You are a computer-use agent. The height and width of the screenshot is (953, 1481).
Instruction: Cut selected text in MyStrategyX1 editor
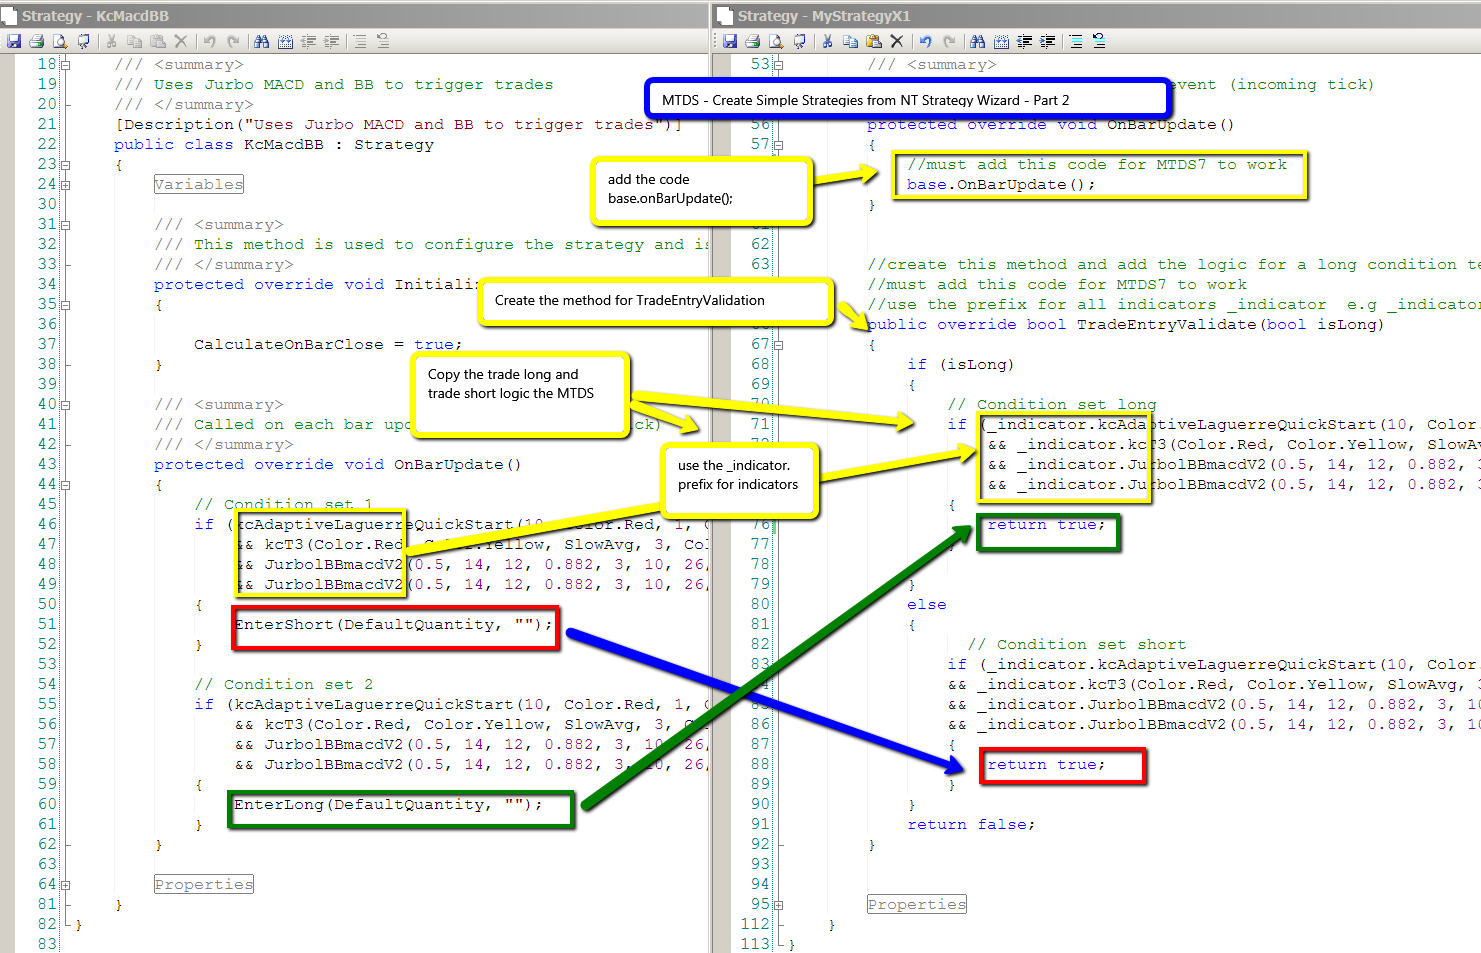coord(827,41)
